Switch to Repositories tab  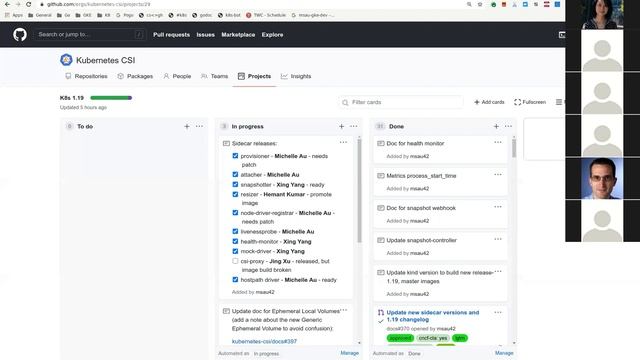86,76
